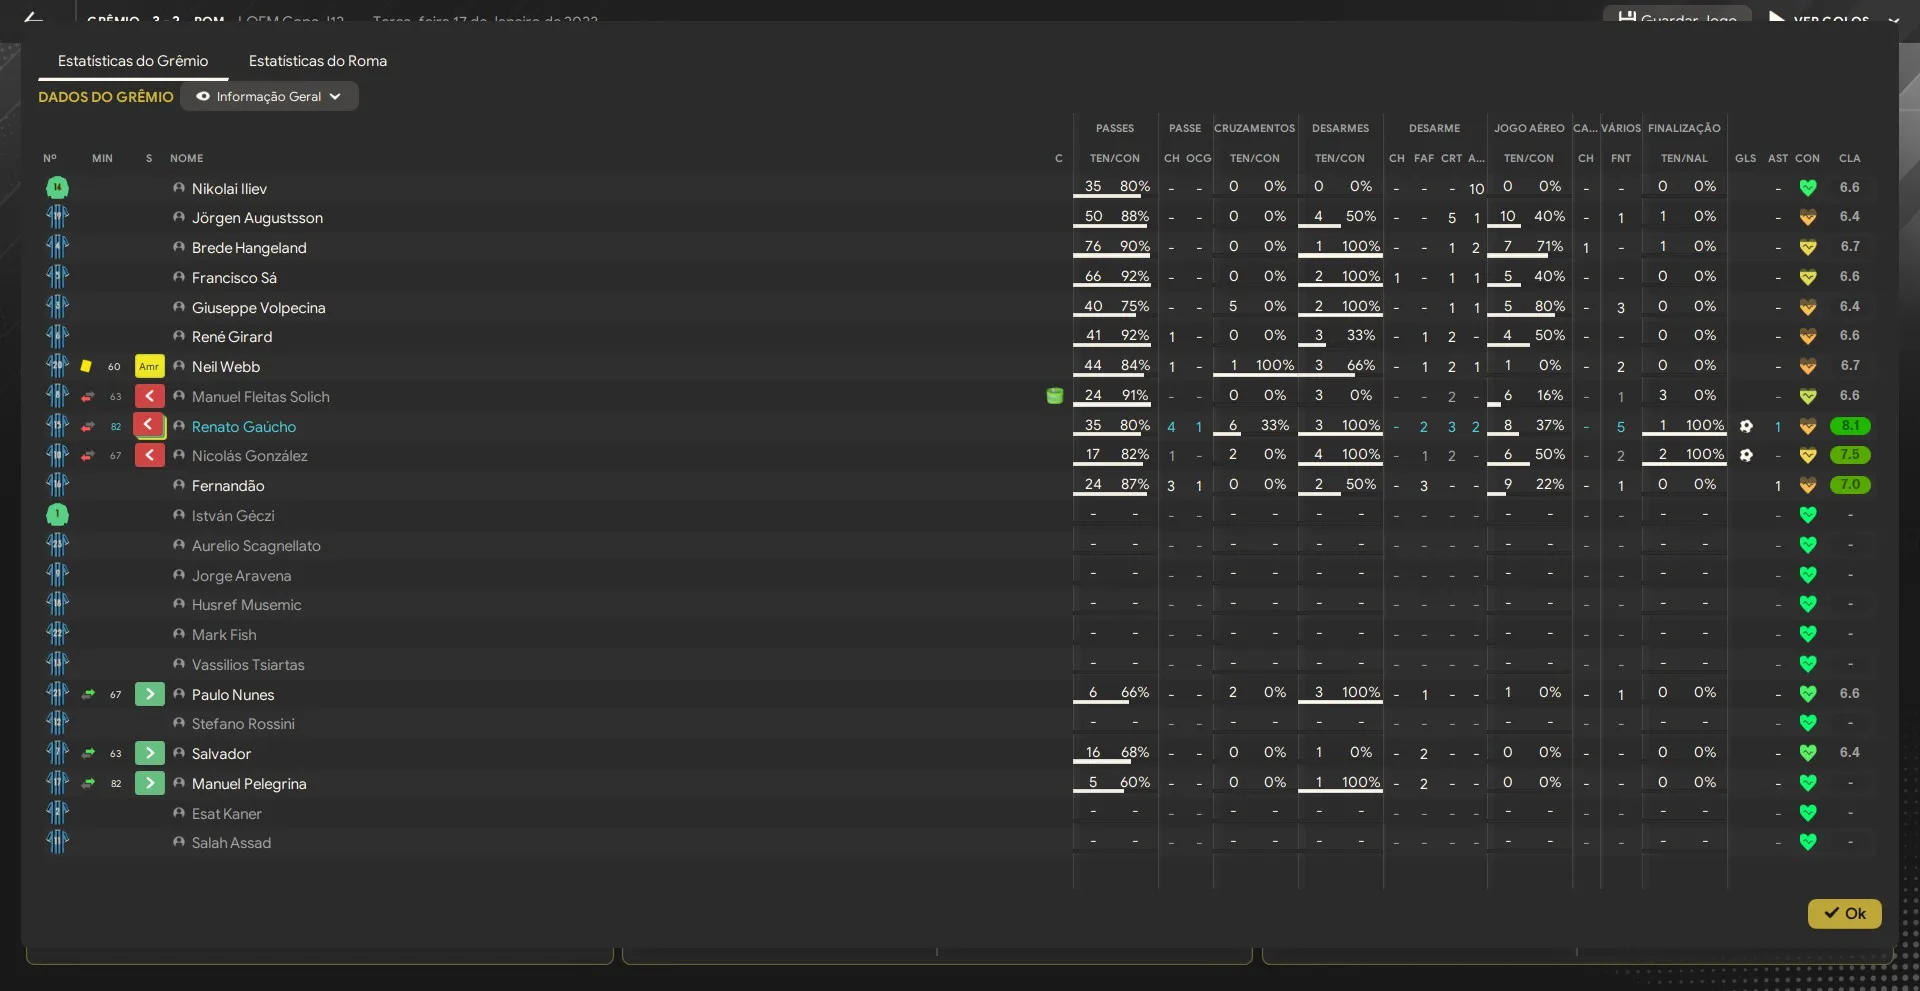Switch to Estatísticas do Roma tab
1920x991 pixels.
click(317, 61)
